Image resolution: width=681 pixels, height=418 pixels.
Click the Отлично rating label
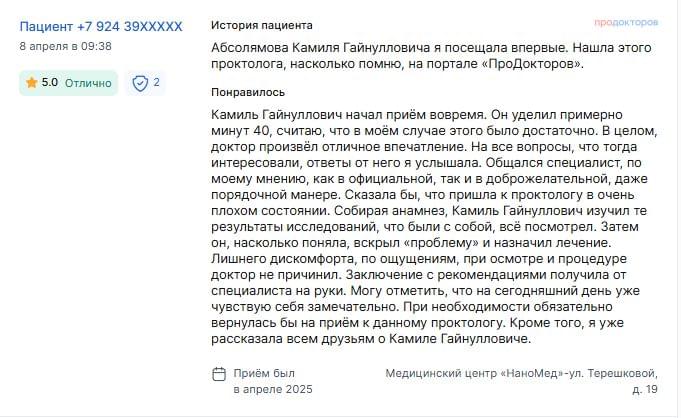point(88,83)
